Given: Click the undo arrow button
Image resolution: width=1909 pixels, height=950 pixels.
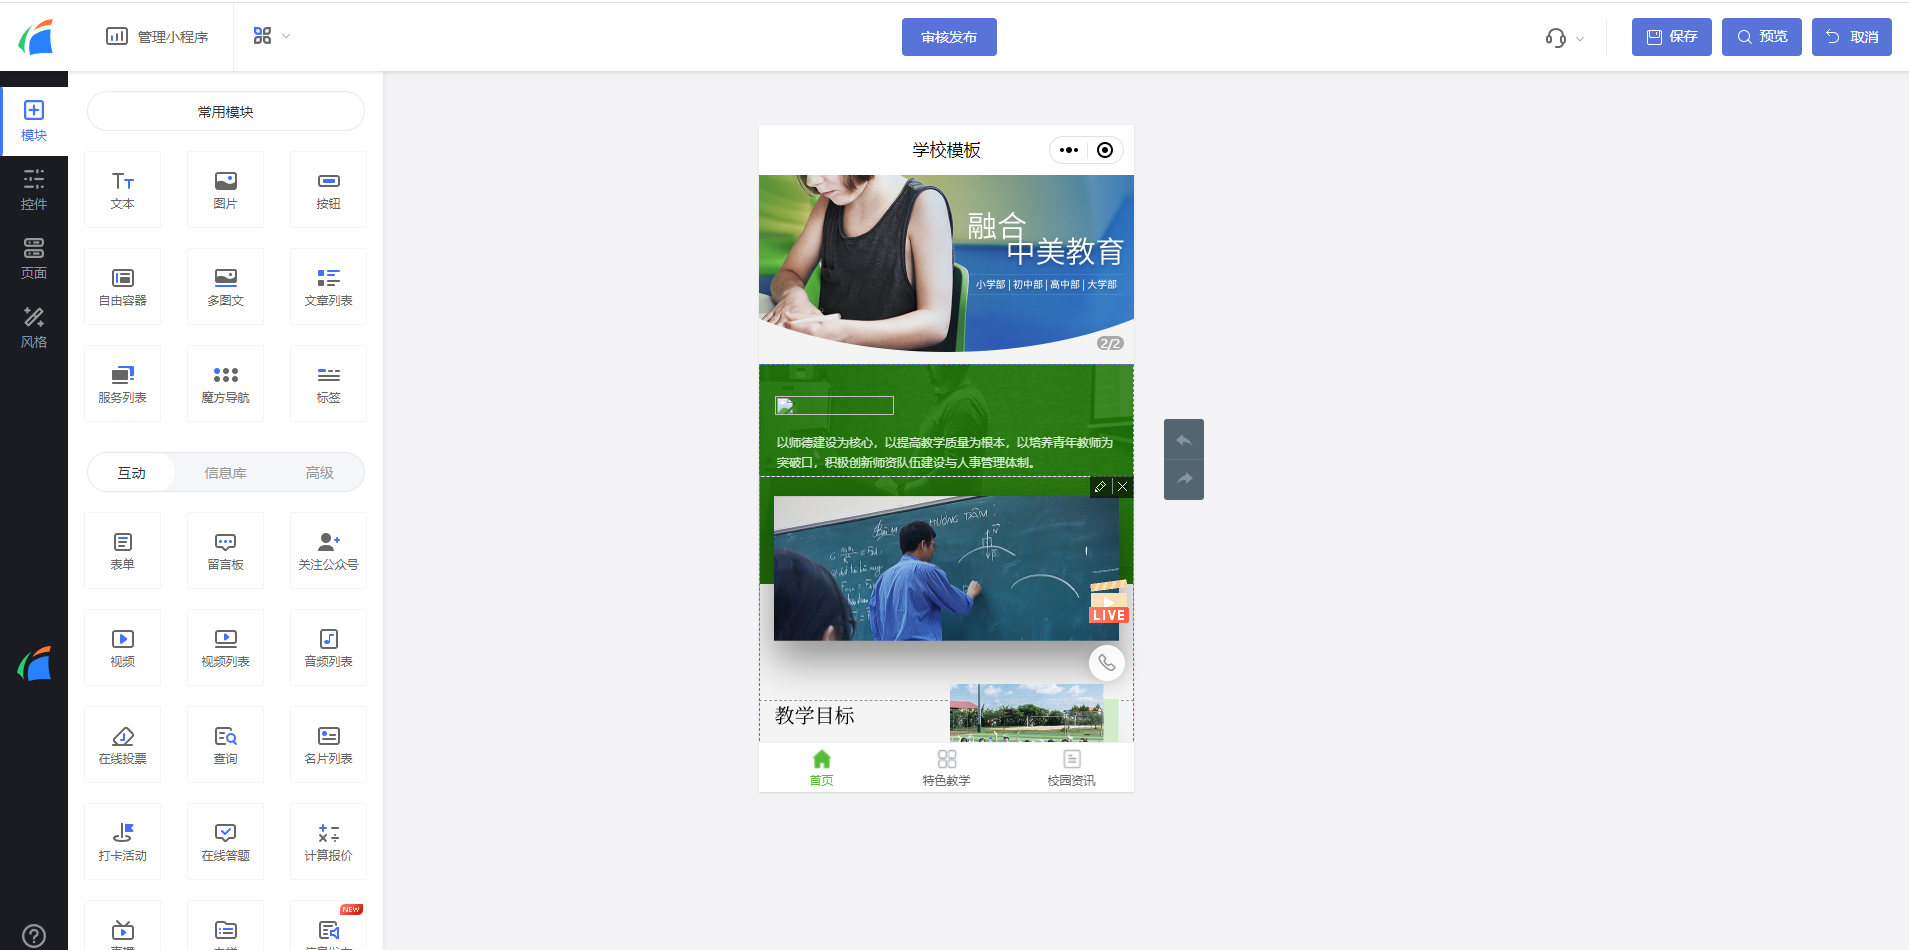Looking at the screenshot, I should [x=1184, y=440].
